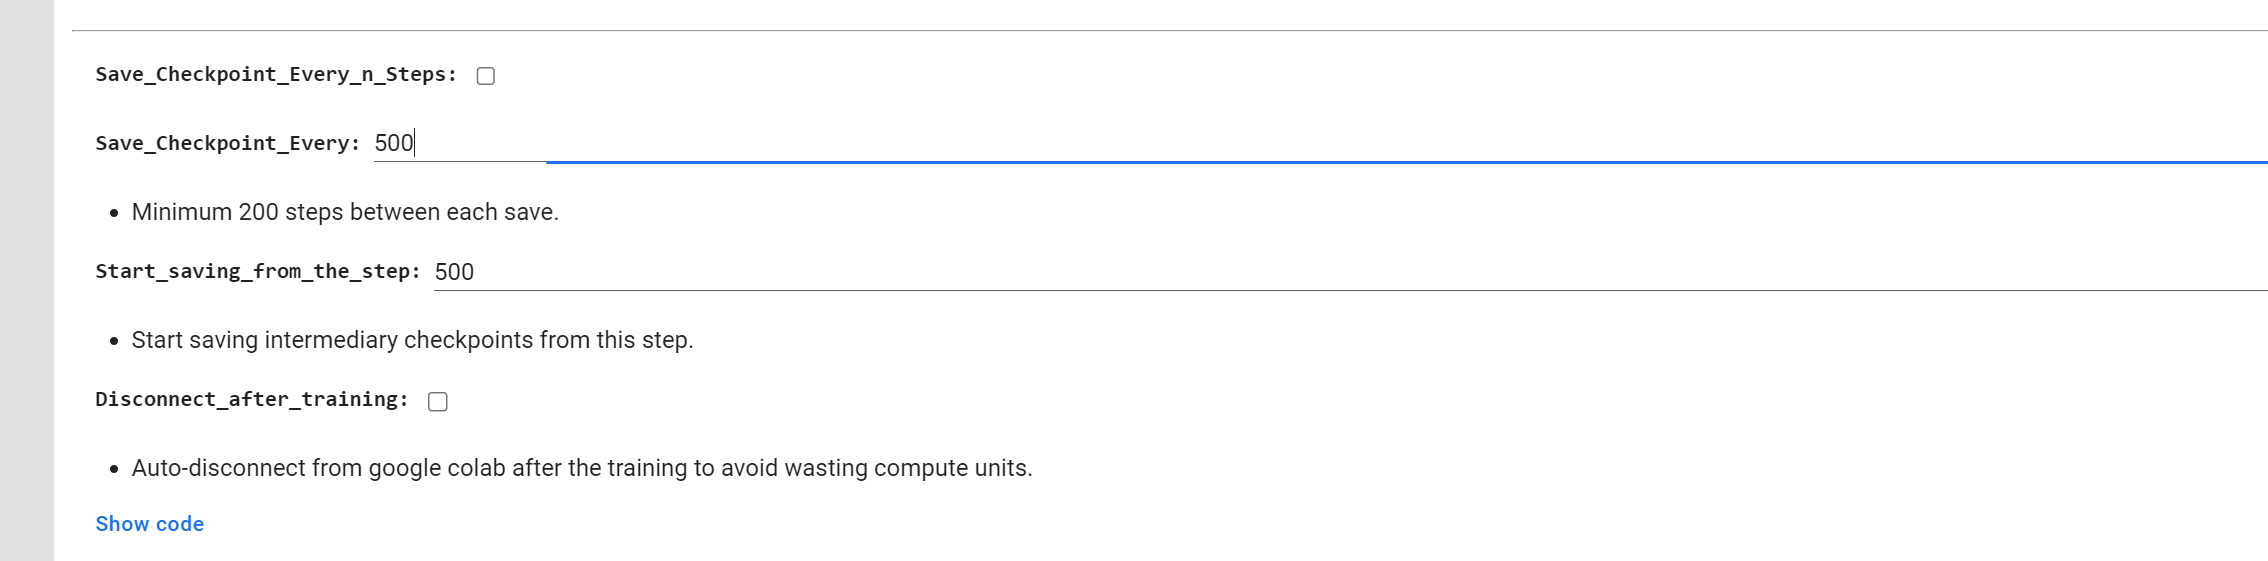2268x561 pixels.
Task: Focus the Save_Checkpoint_Every input field
Action: [1320, 143]
